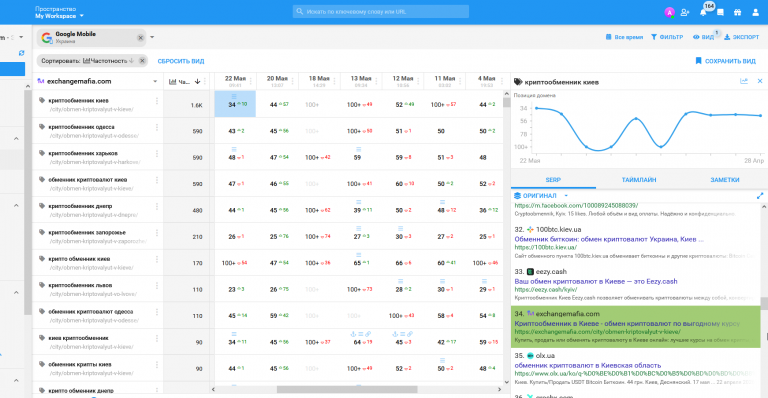This screenshot has width=768, height=398.
Task: Open the messages chat icon in header
Action: [720, 12]
